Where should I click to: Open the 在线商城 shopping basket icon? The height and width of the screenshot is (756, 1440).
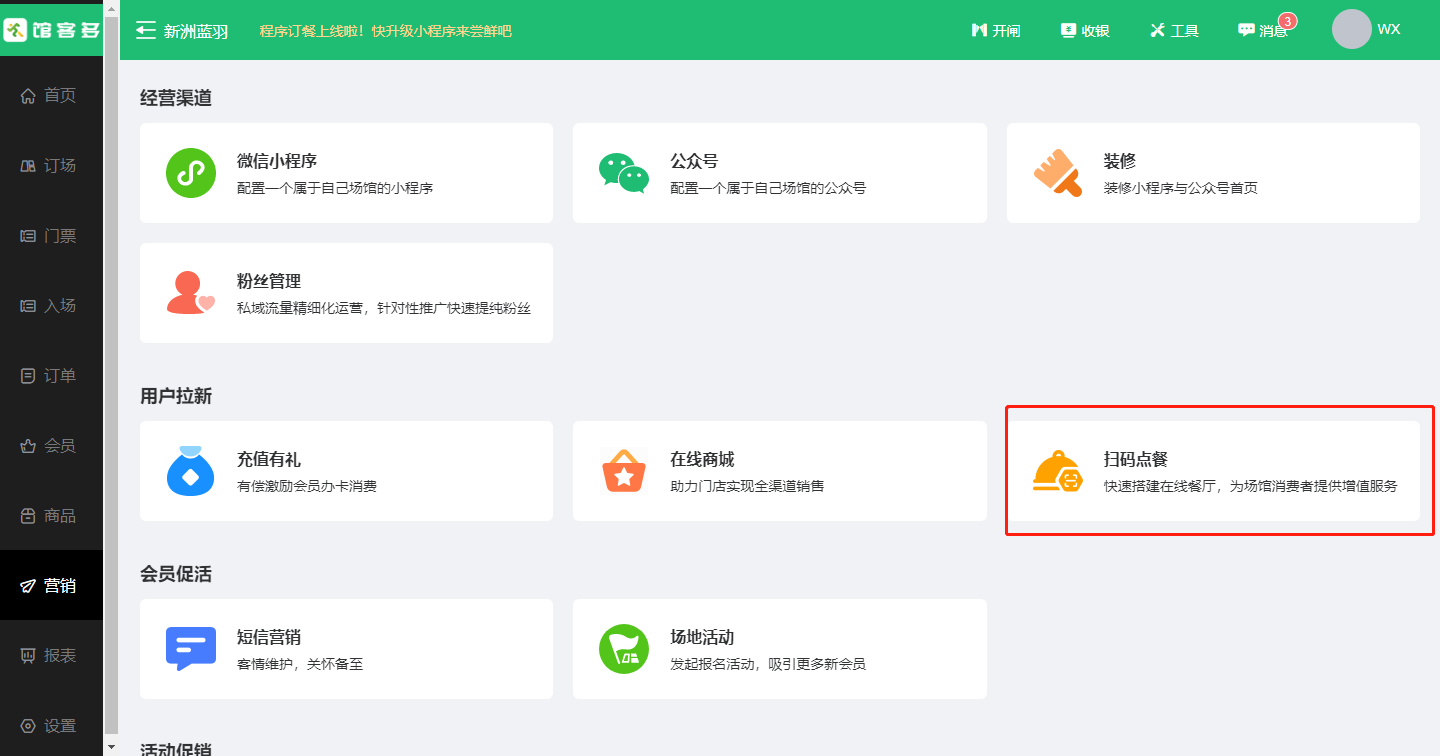click(x=624, y=471)
